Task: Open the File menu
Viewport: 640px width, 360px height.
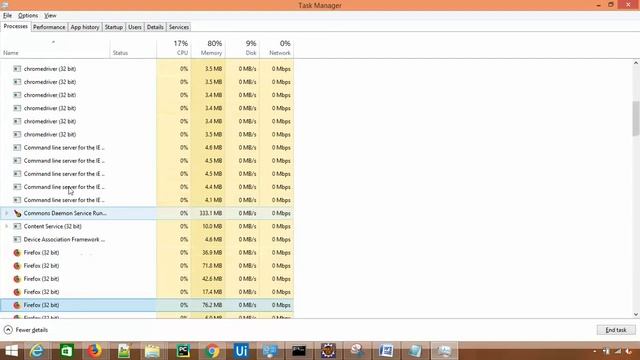Action: coord(7,16)
